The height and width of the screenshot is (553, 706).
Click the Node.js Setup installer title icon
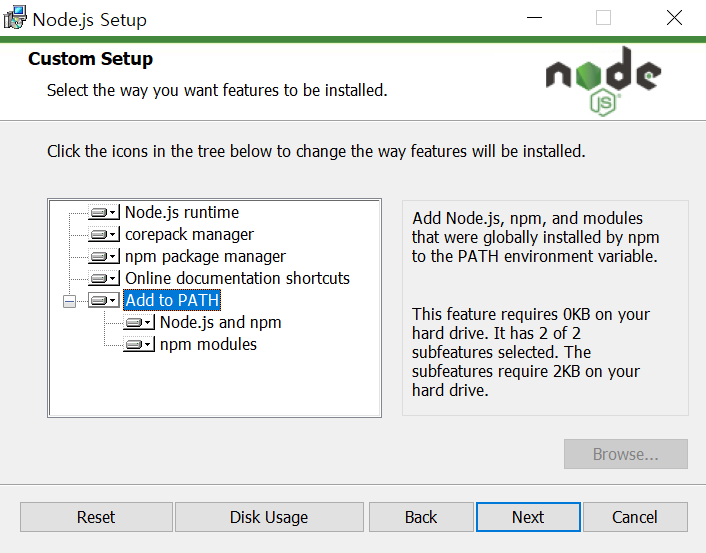[15, 18]
